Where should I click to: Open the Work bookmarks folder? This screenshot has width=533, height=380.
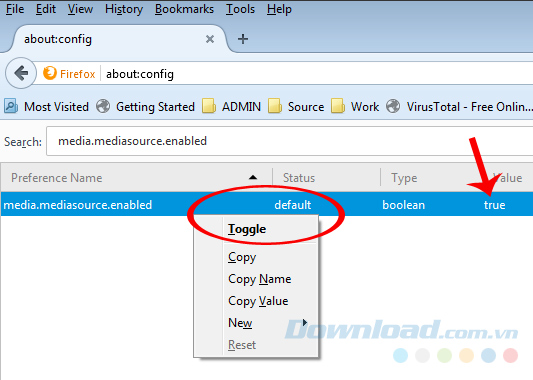tap(355, 107)
